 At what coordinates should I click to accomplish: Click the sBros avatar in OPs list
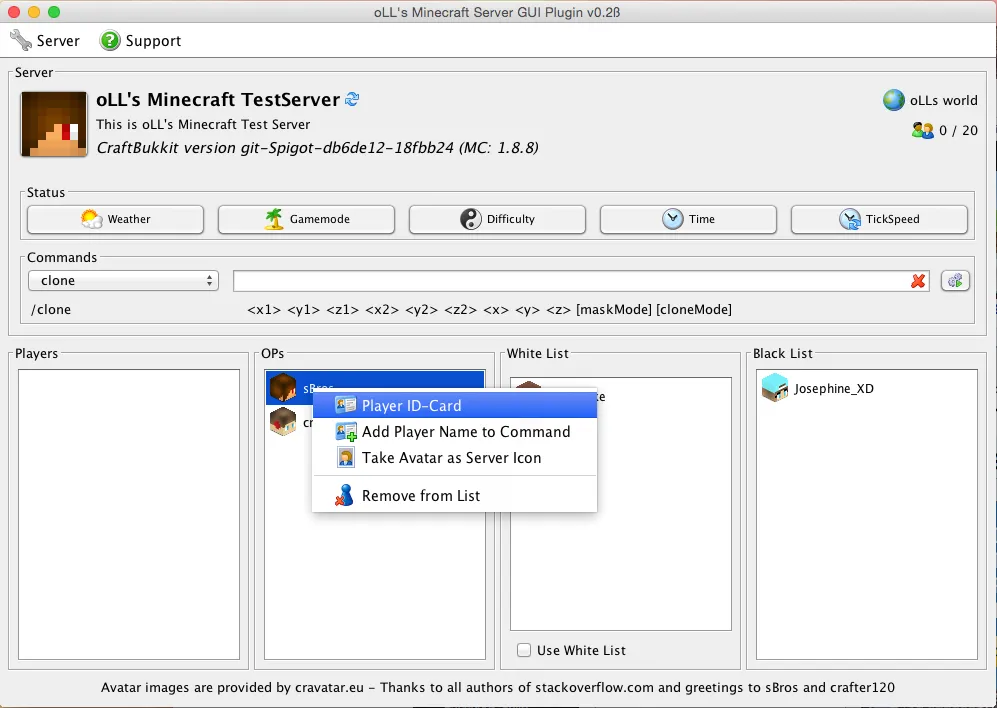(x=283, y=388)
